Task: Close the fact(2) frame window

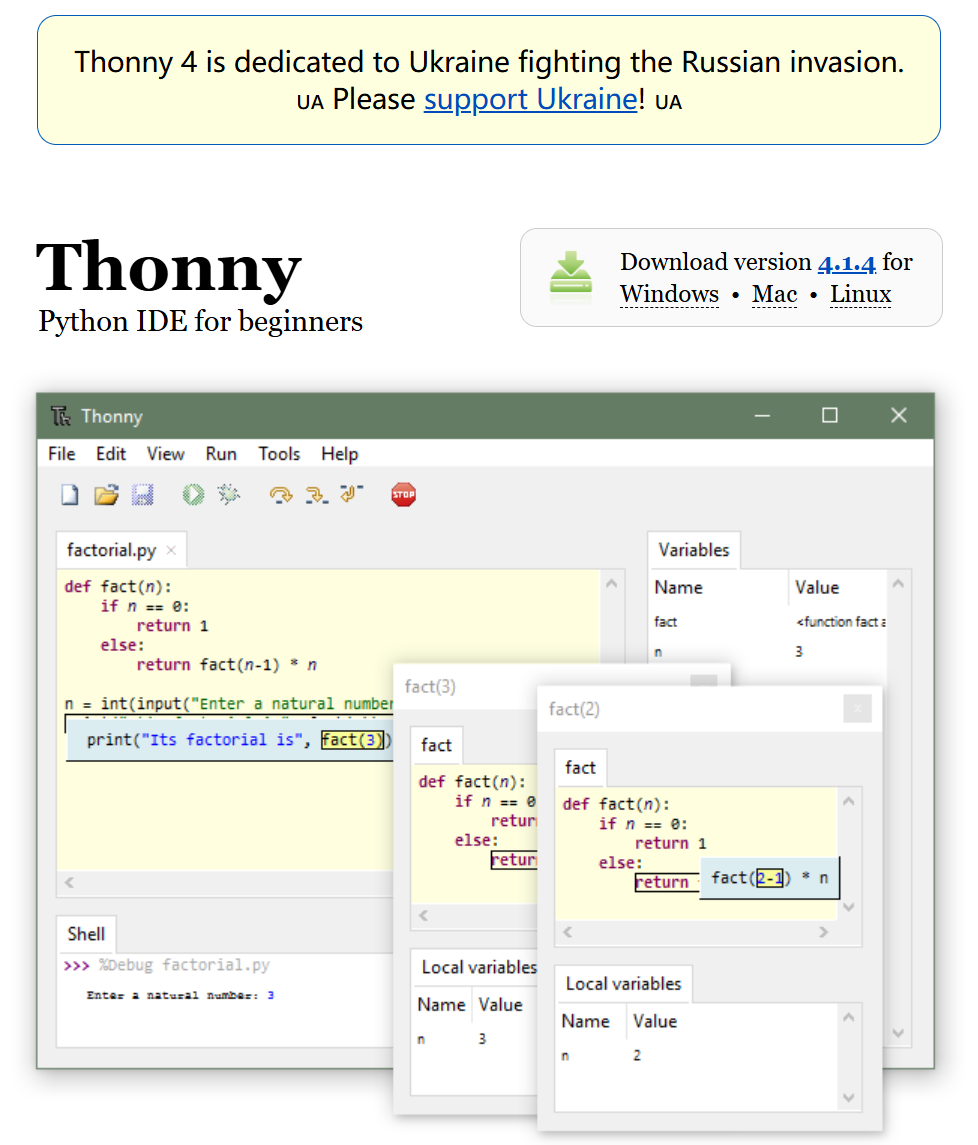Action: point(857,708)
